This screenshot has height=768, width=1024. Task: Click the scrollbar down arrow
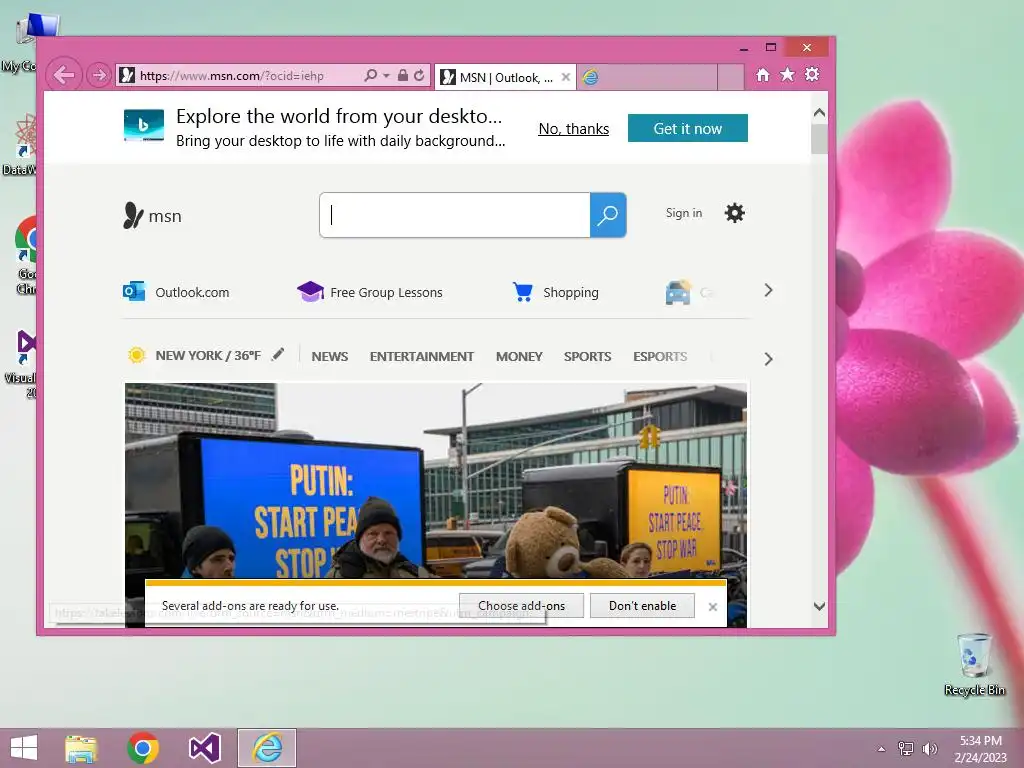pyautogui.click(x=820, y=606)
